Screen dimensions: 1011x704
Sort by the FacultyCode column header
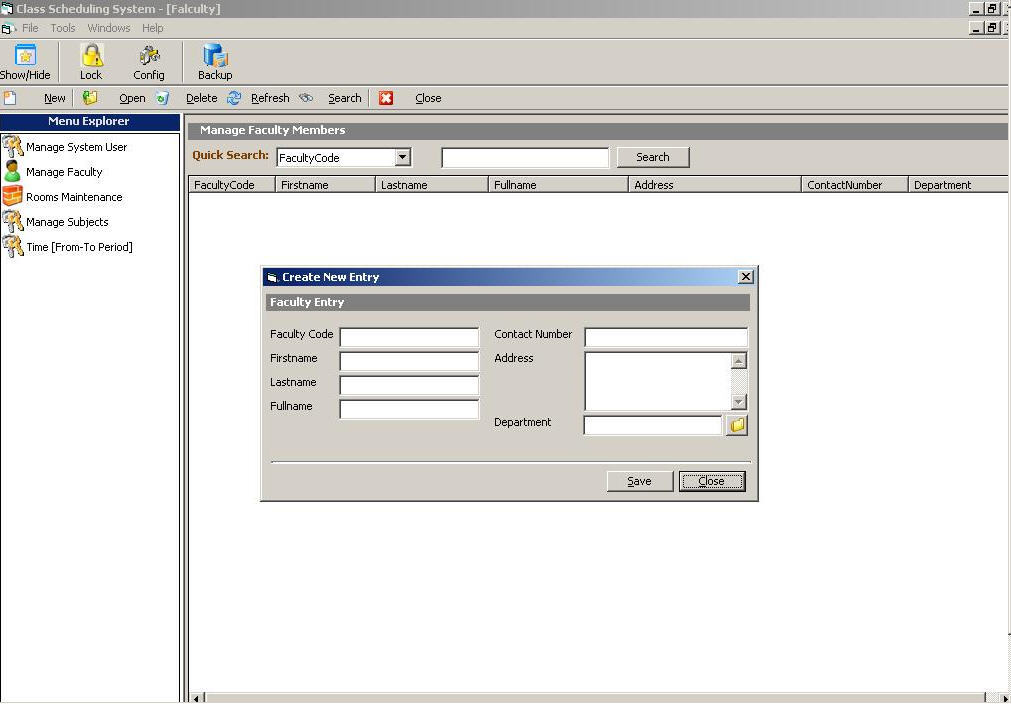tap(231, 184)
